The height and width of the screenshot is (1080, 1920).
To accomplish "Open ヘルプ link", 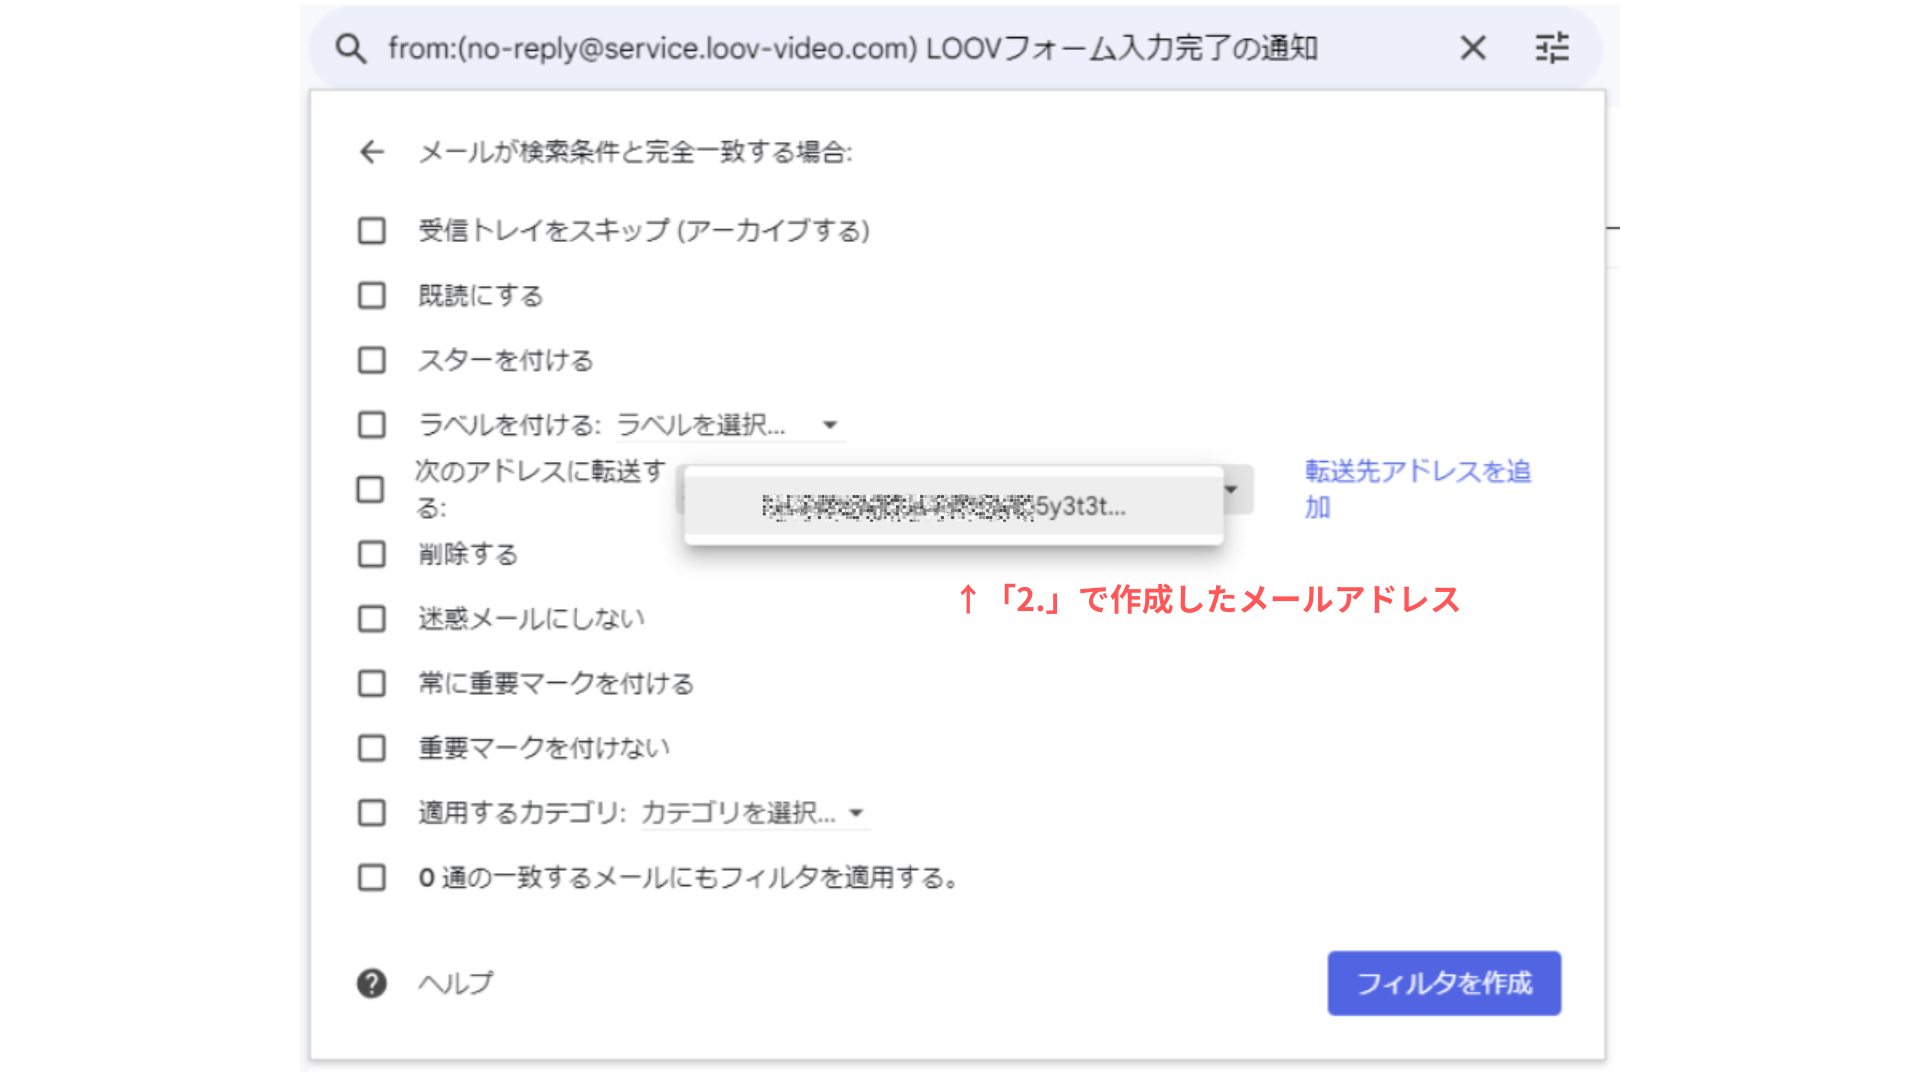I will point(456,983).
